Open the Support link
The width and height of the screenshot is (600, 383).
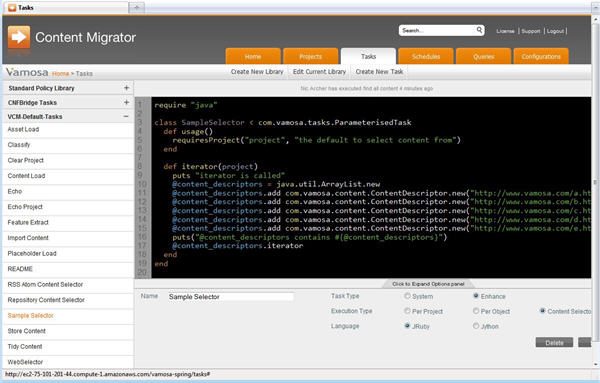(x=531, y=31)
